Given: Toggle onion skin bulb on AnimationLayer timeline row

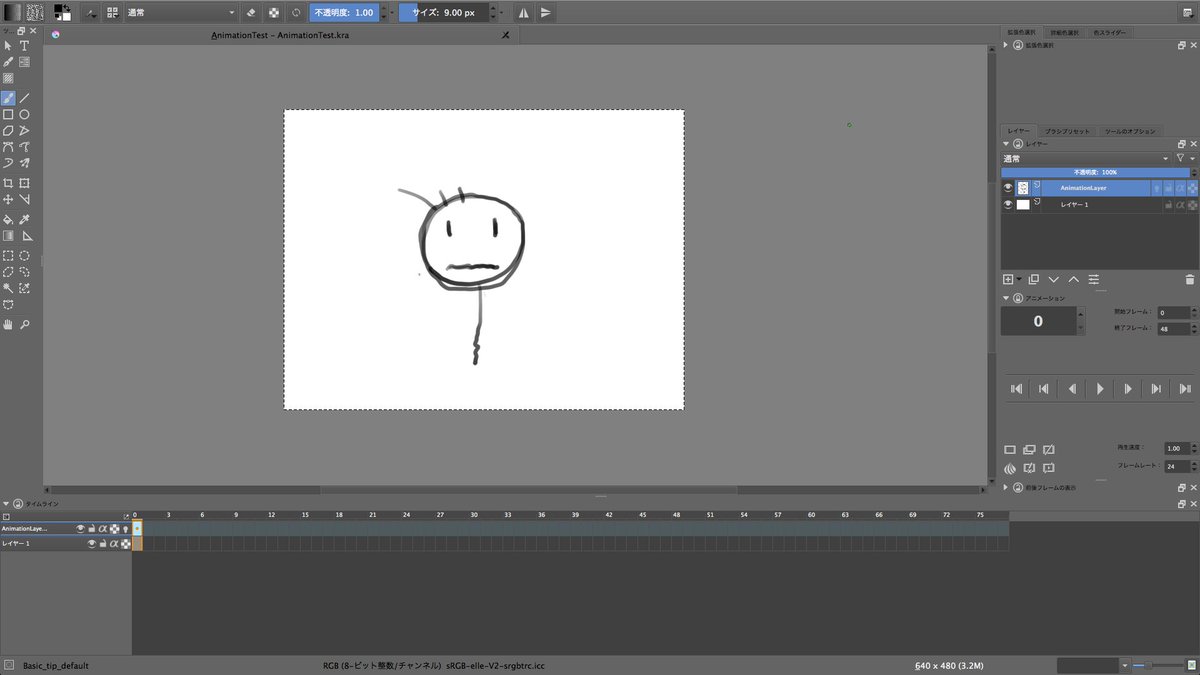Looking at the screenshot, I should point(126,528).
